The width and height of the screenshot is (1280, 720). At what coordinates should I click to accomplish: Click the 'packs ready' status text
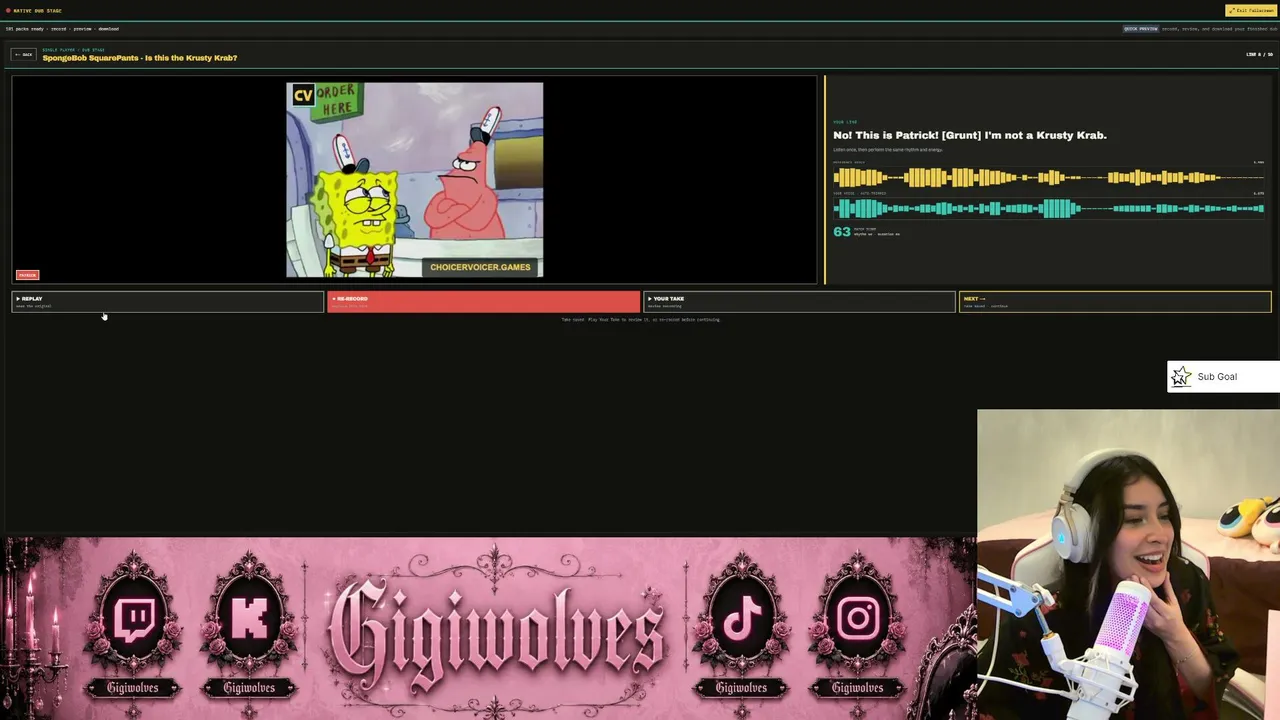pyautogui.click(x=27, y=29)
